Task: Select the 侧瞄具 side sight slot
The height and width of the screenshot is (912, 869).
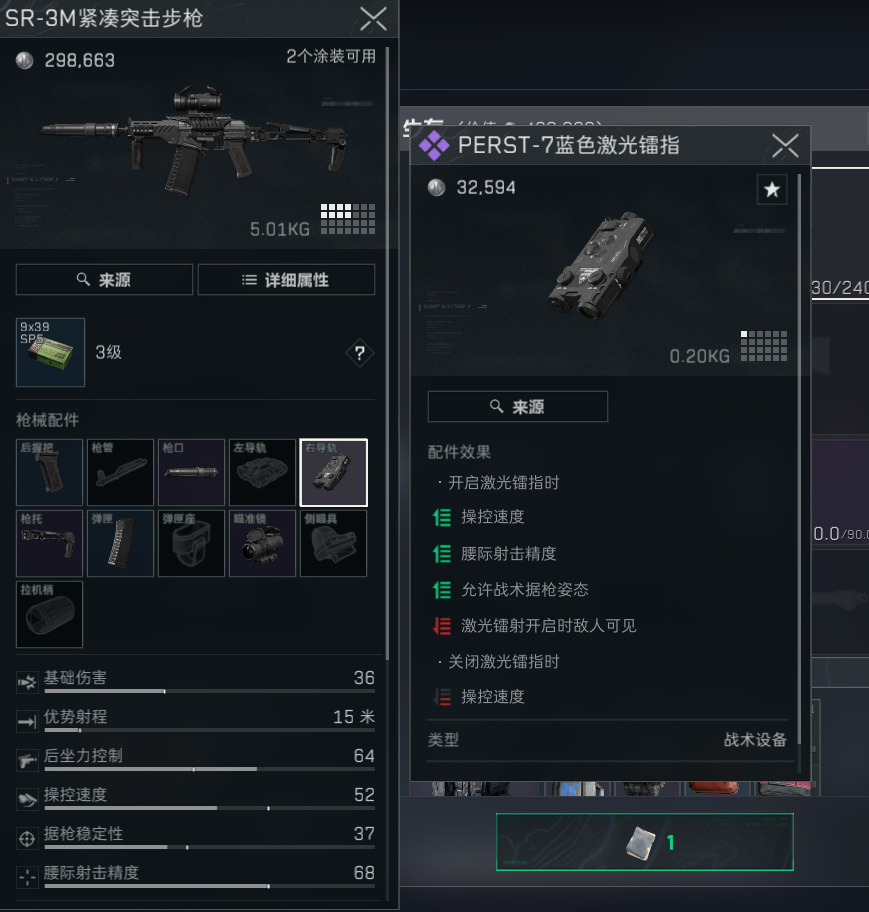Action: coord(333,543)
